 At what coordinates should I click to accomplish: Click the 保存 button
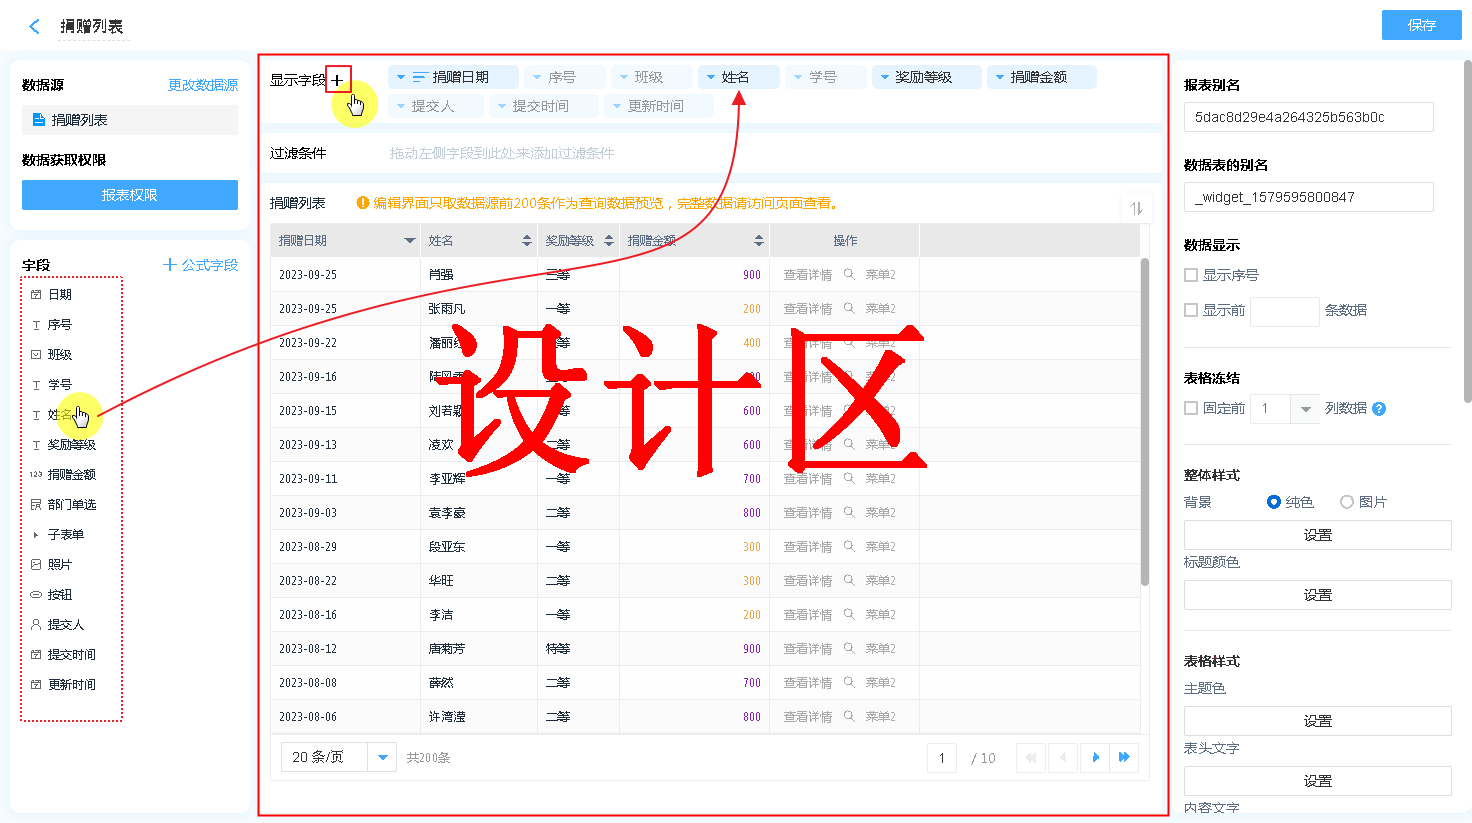pyautogui.click(x=1421, y=25)
